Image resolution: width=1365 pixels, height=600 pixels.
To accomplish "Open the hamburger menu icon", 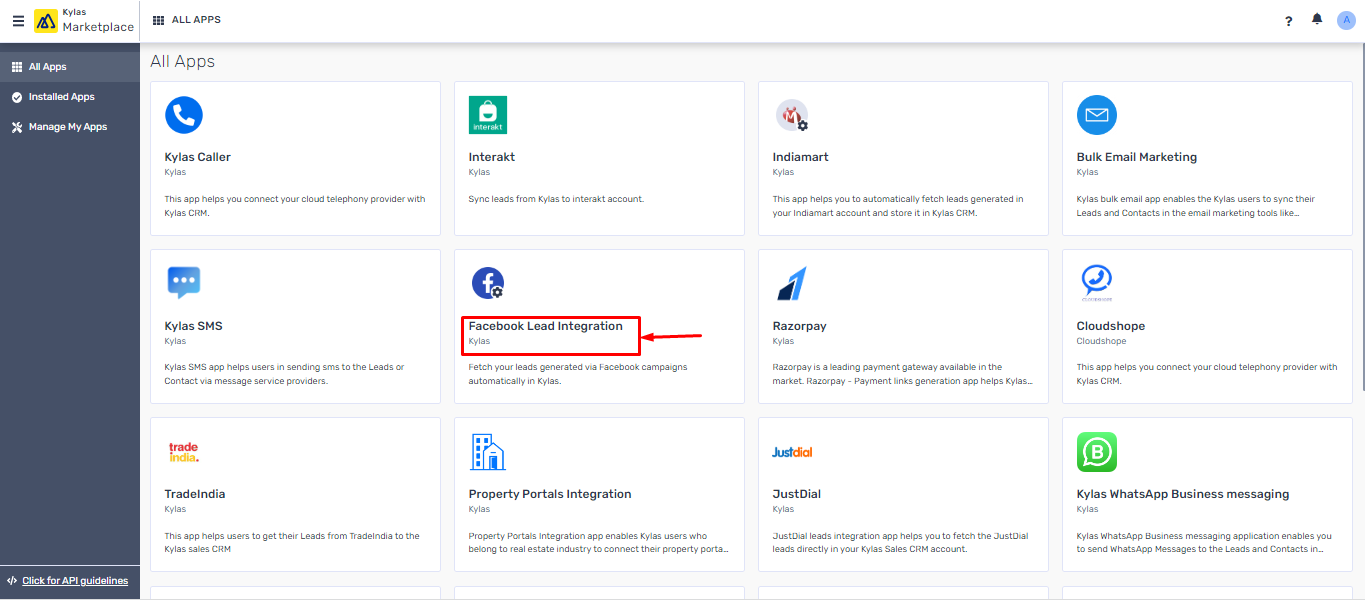I will [x=18, y=21].
